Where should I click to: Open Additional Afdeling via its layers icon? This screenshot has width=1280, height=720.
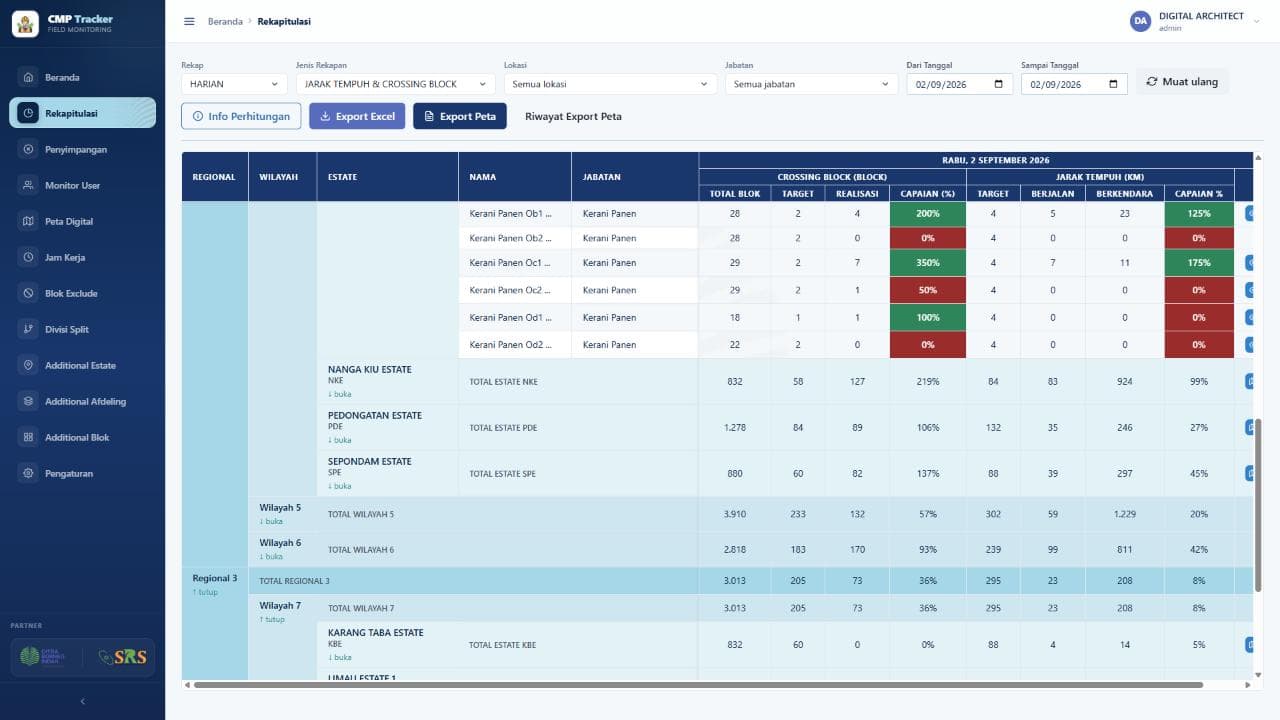pyautogui.click(x=28, y=401)
